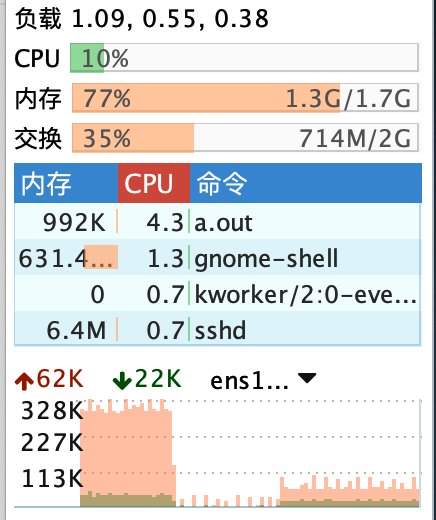Click the 内存 77% memory usage bar
The image size is (436, 520).
click(245, 98)
